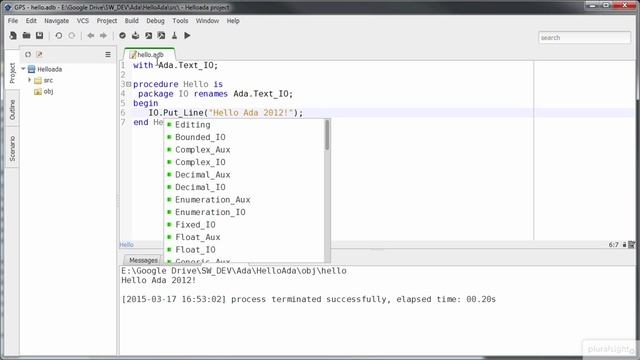Save the file with the floppy icon
This screenshot has height=360, width=640.
[x=40, y=36]
